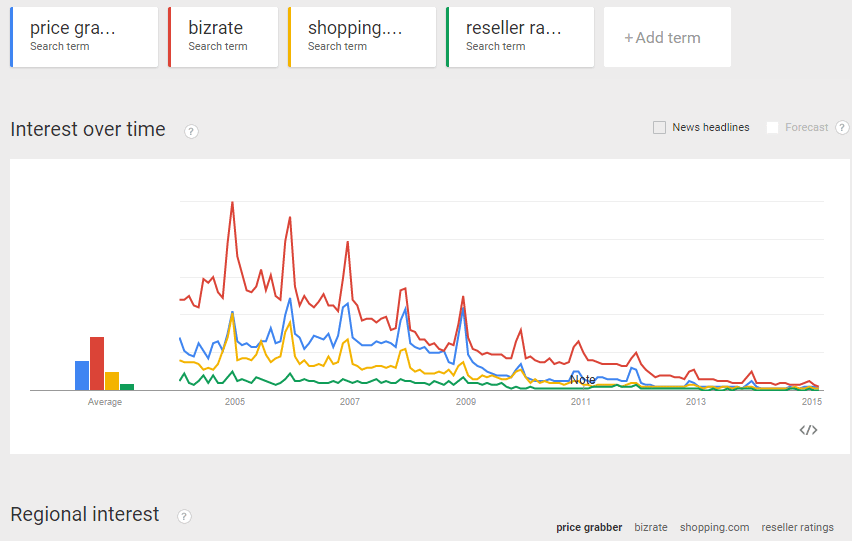Click the Interest over time help icon
The height and width of the screenshot is (541, 852).
point(191,131)
